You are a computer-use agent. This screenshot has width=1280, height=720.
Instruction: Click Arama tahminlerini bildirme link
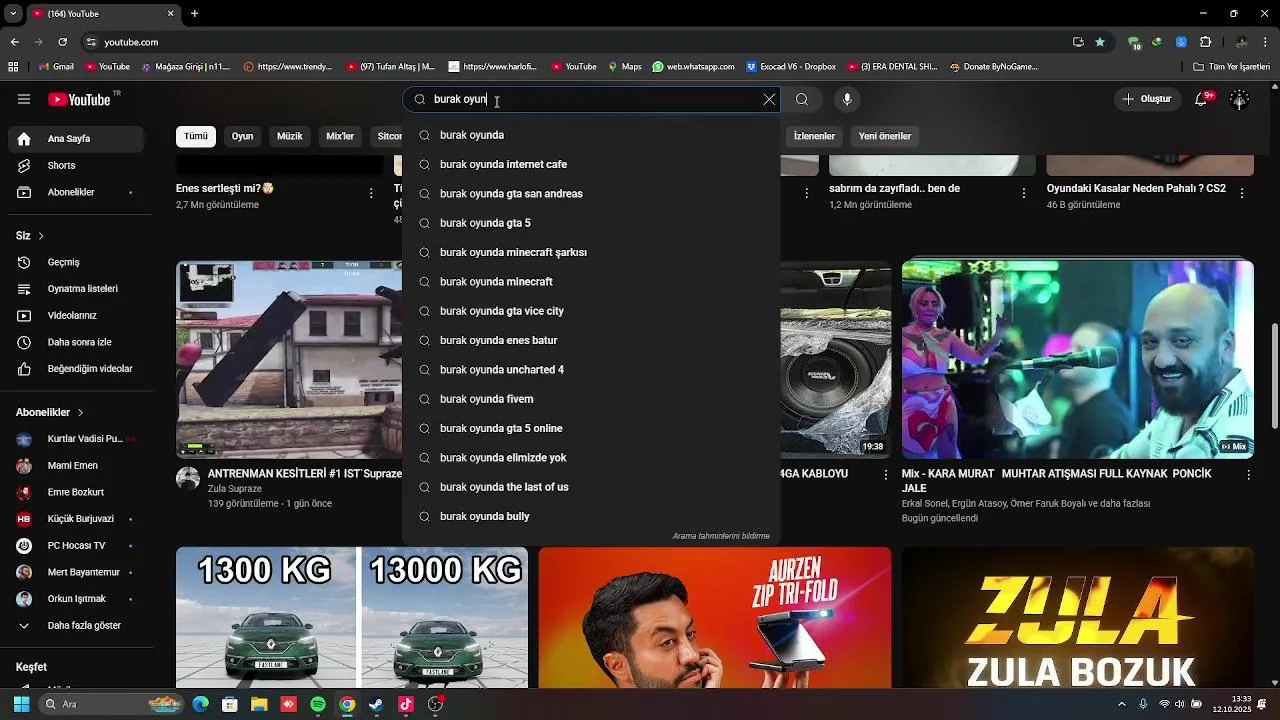coord(721,536)
